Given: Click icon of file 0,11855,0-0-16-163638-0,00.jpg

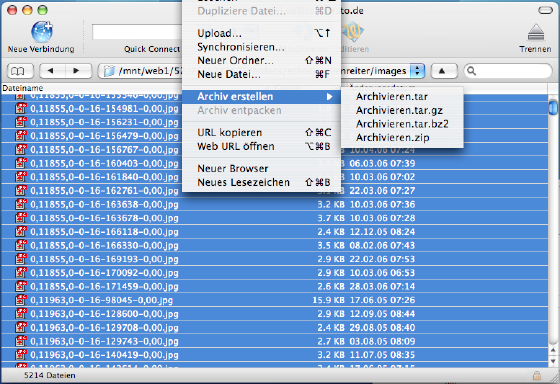Looking at the screenshot, I should [21, 204].
